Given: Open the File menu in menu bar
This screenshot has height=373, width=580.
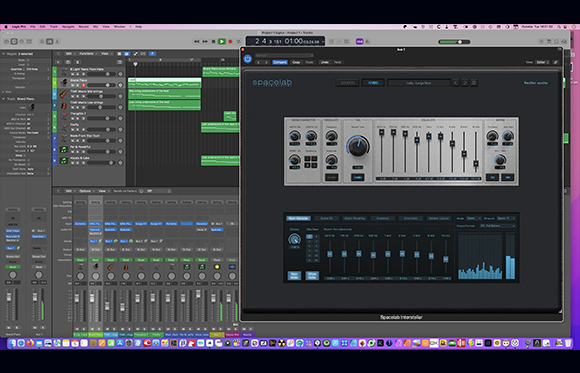Looking at the screenshot, I should [33, 27].
